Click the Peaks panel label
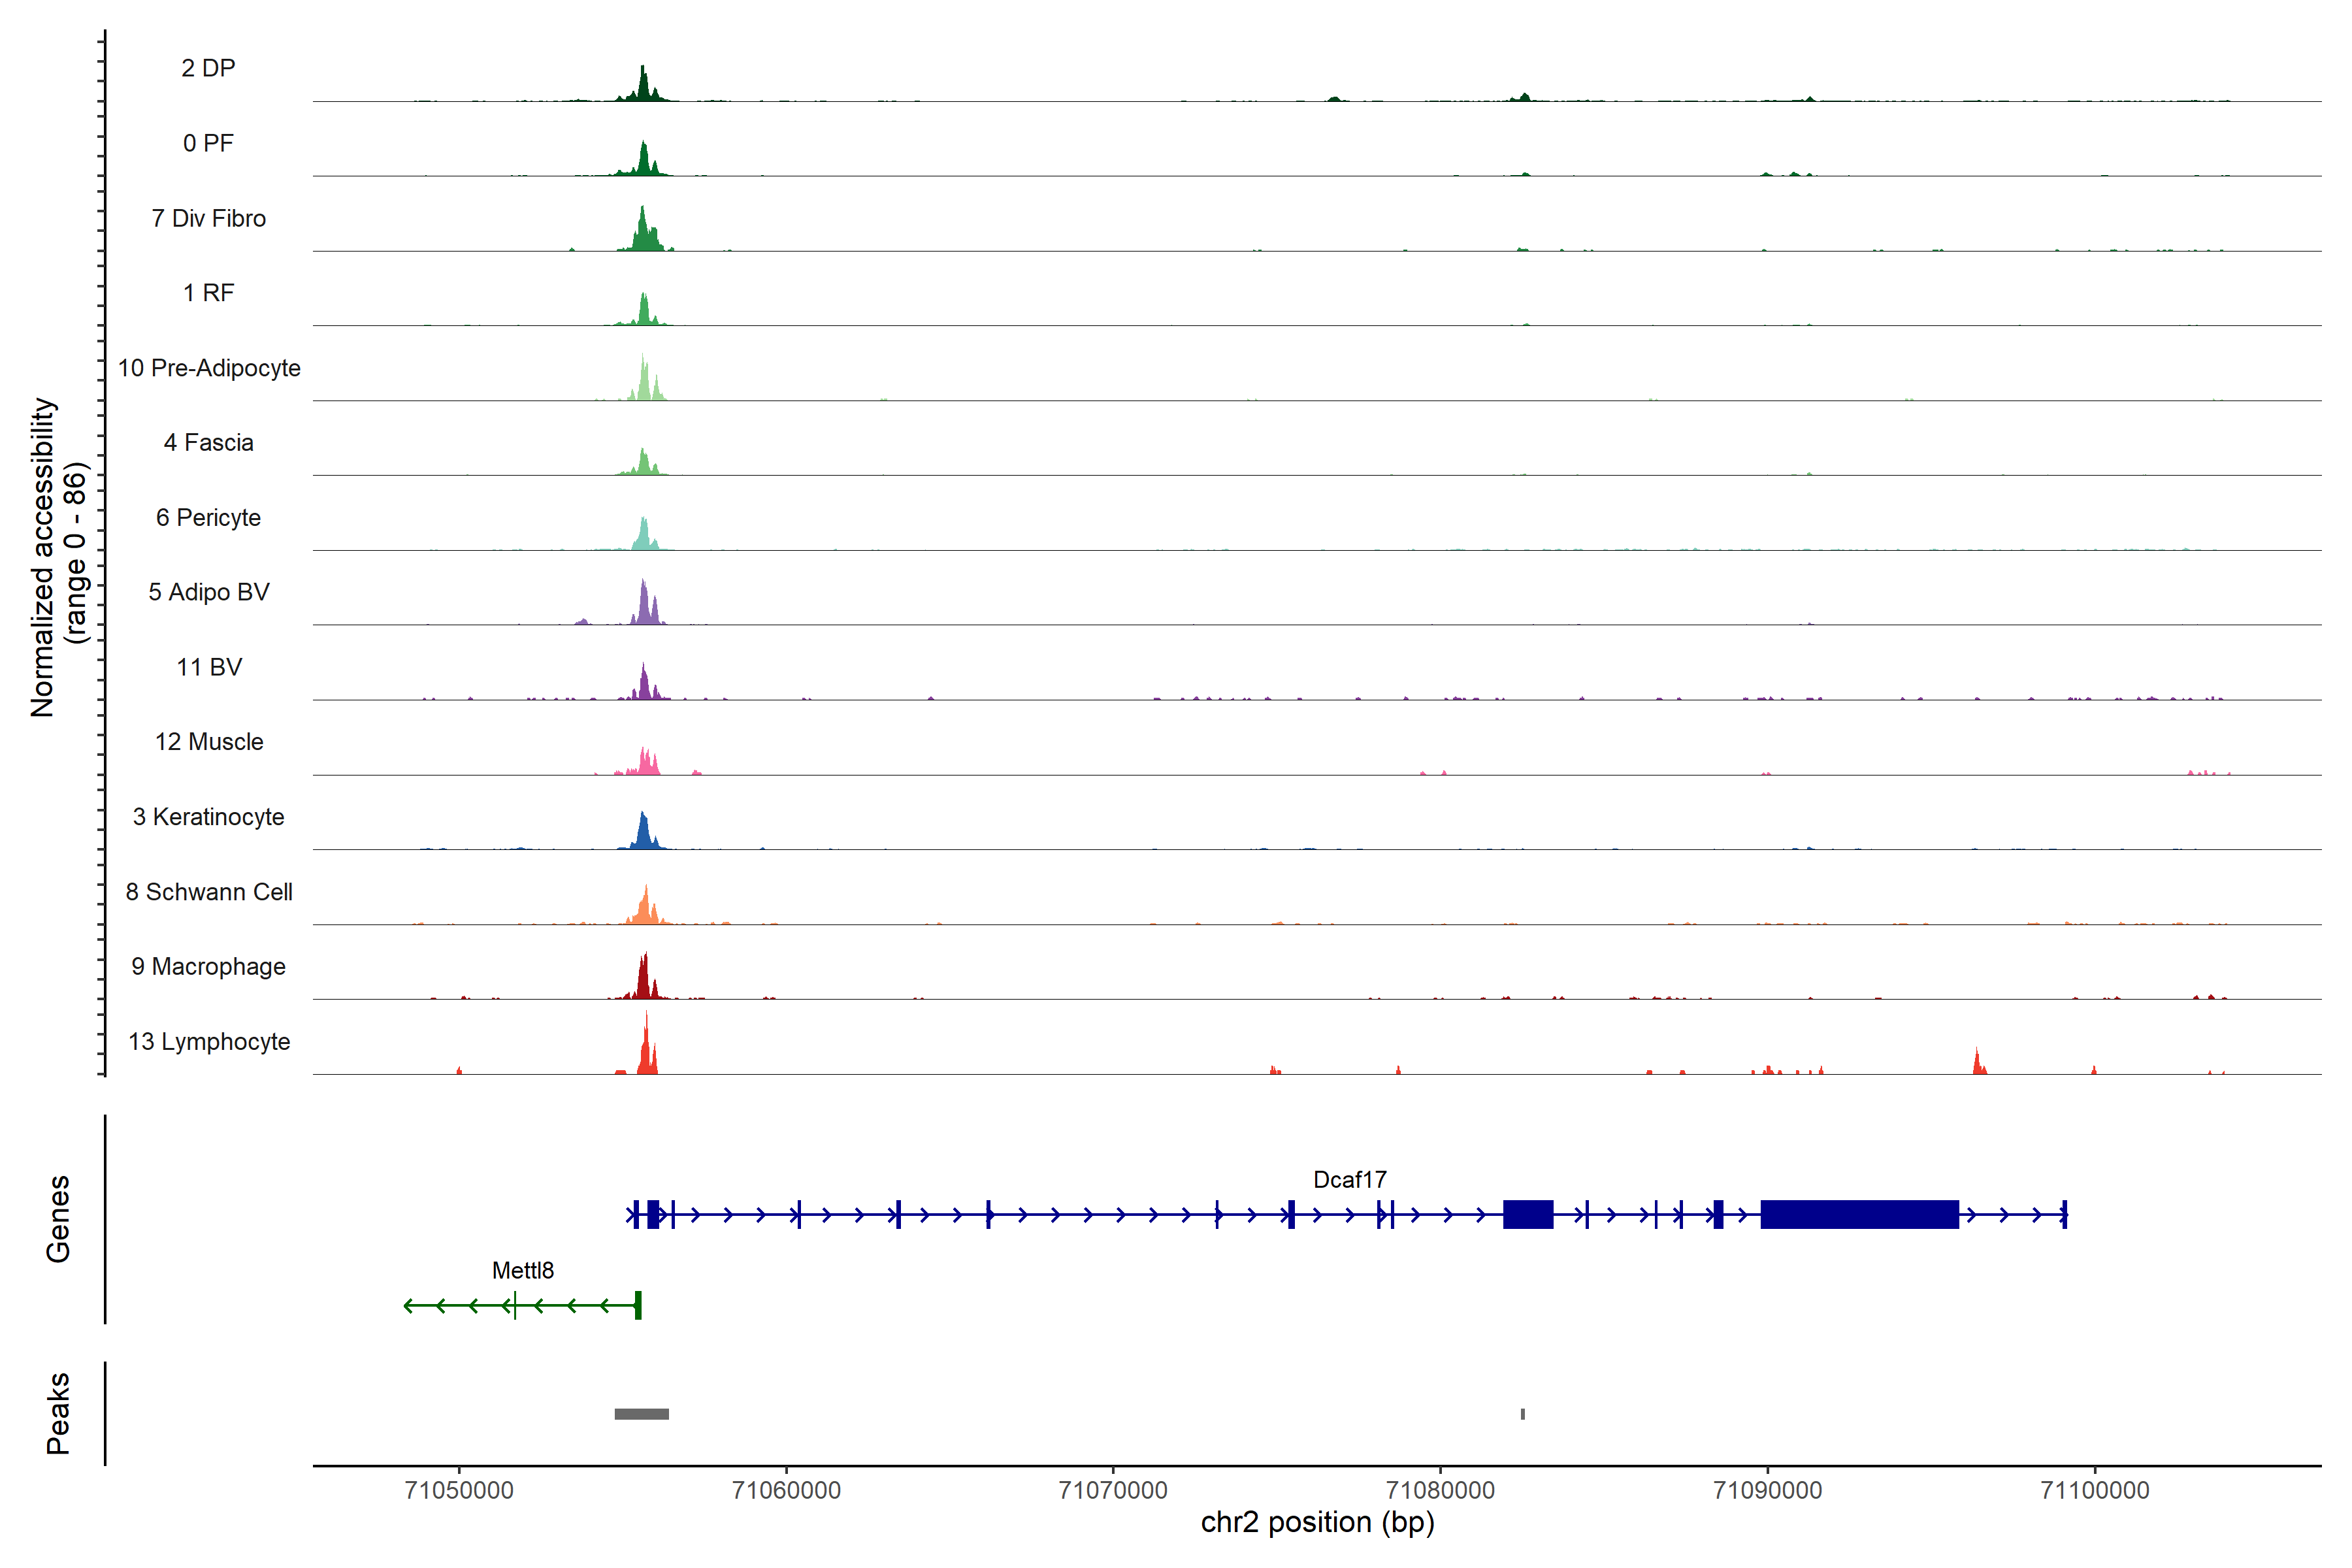 tap(58, 1412)
